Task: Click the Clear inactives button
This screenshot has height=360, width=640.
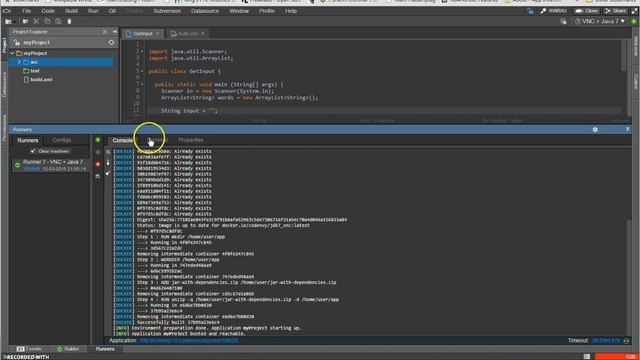Action: click(50, 151)
